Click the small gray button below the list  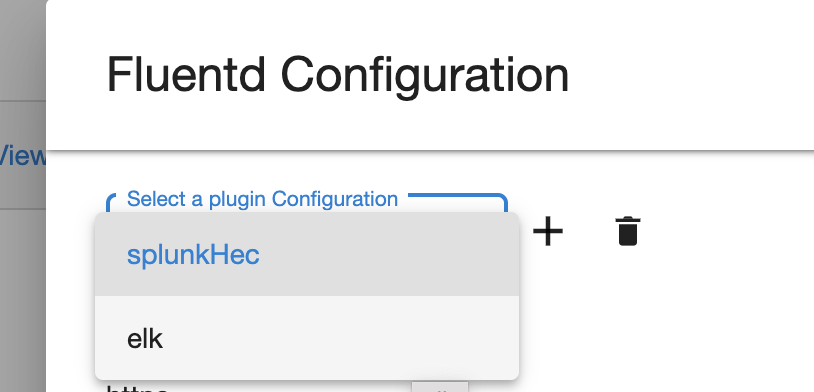(x=440, y=387)
